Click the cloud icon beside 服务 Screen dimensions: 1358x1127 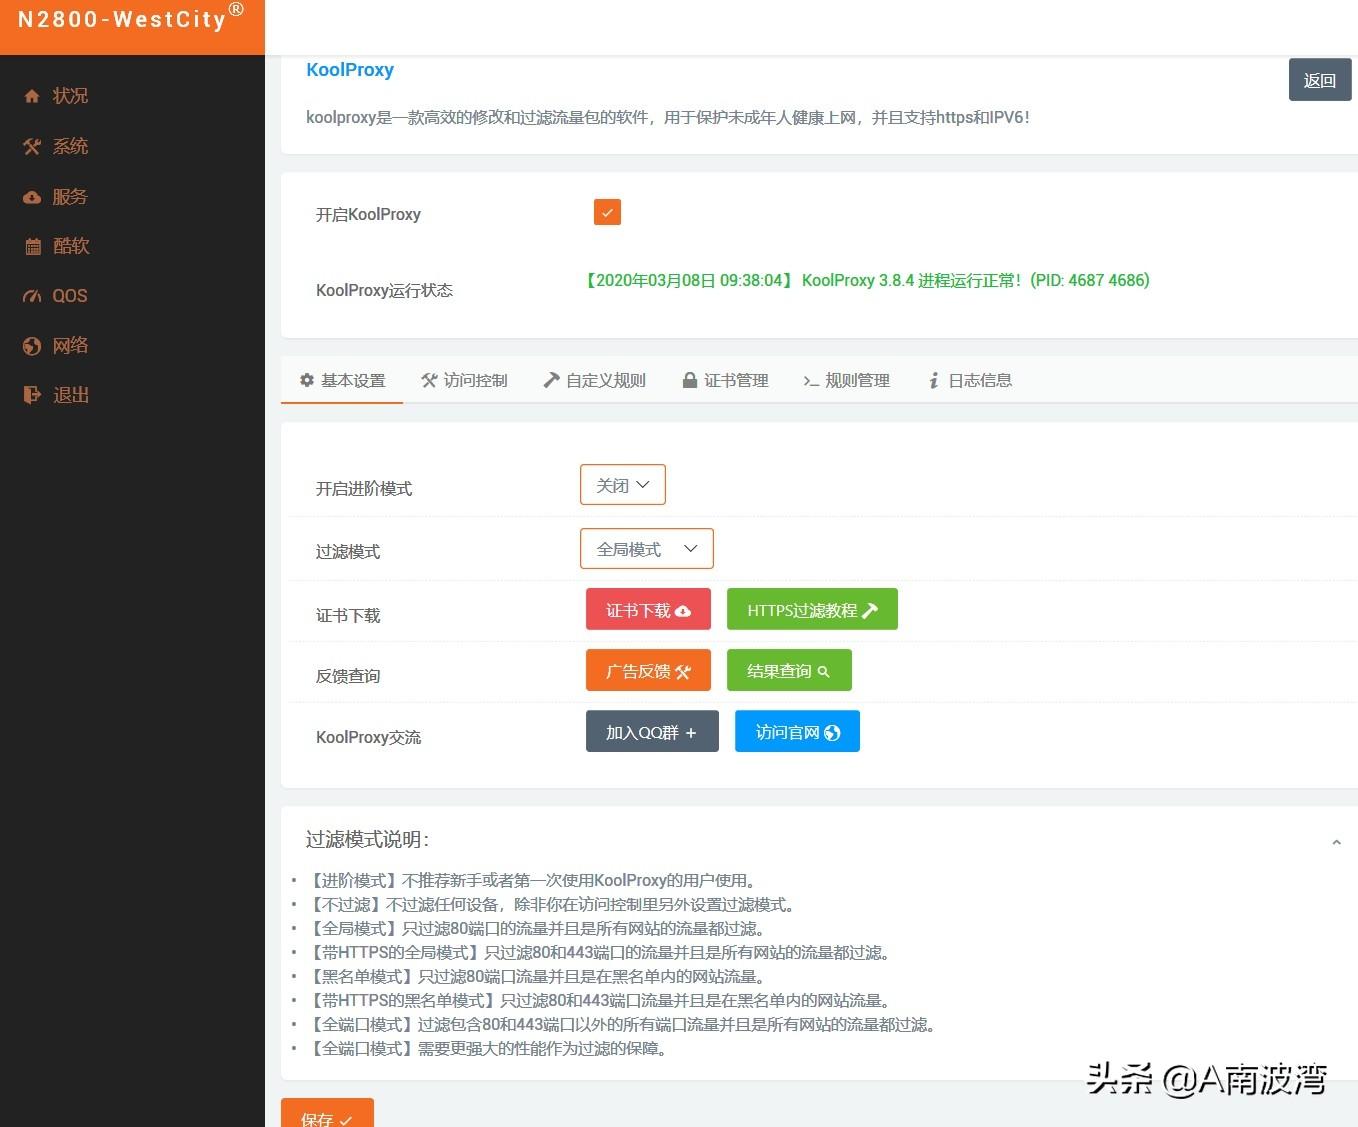tap(32, 197)
